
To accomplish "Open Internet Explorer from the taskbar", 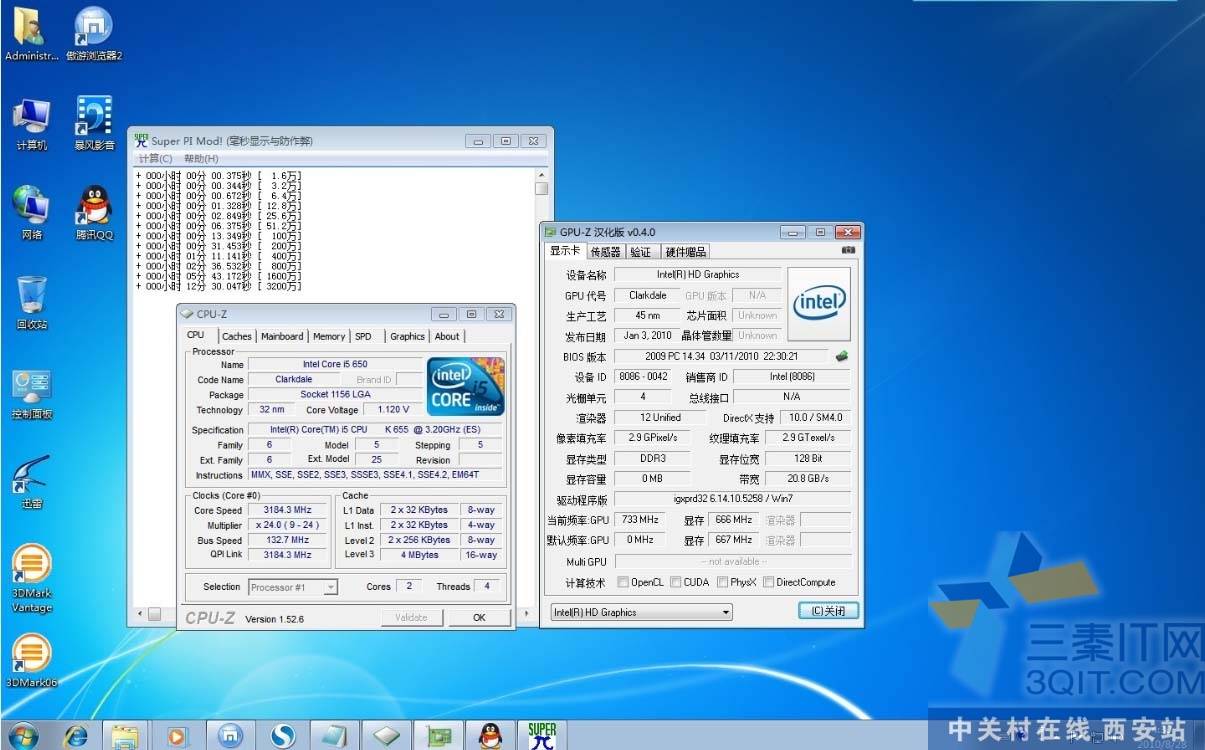I will pos(75,736).
